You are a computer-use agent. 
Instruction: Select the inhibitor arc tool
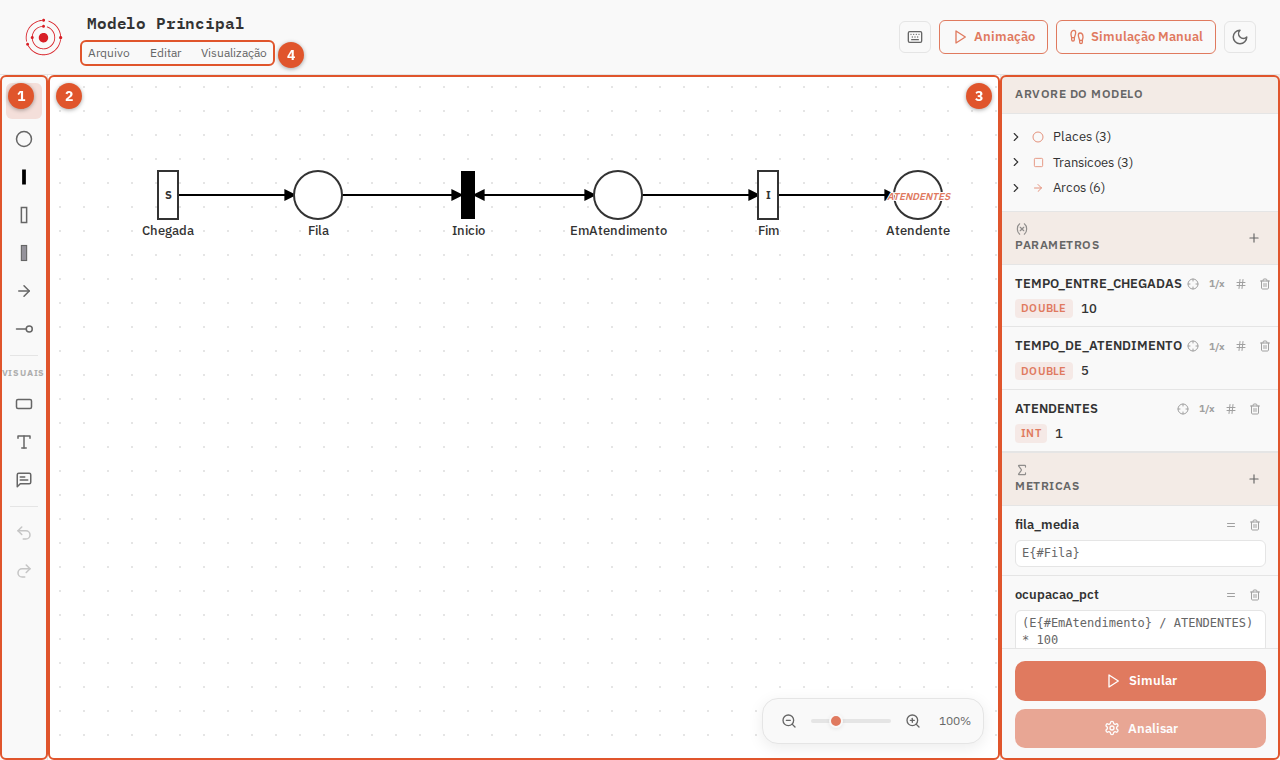coord(24,329)
